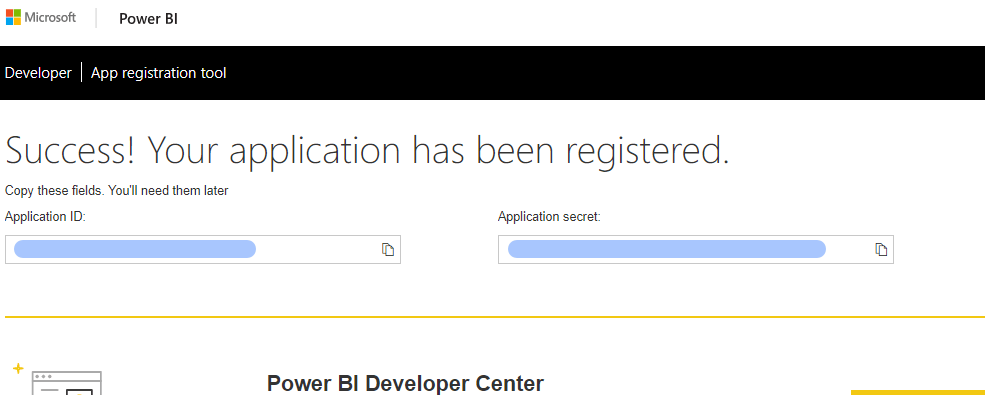Click the Microsoft logo
Screen dimensions: 985x395
coord(41,17)
